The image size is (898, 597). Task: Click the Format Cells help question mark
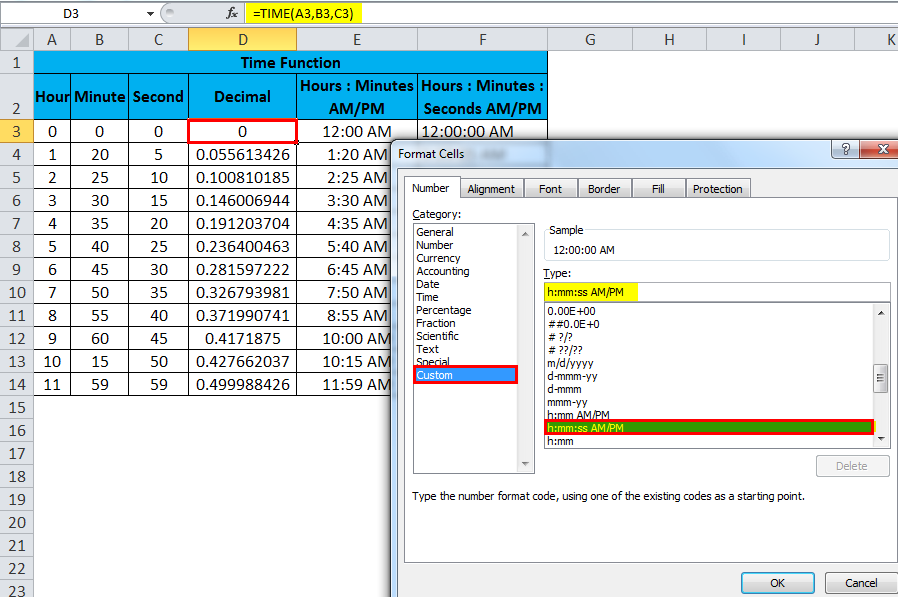[845, 149]
